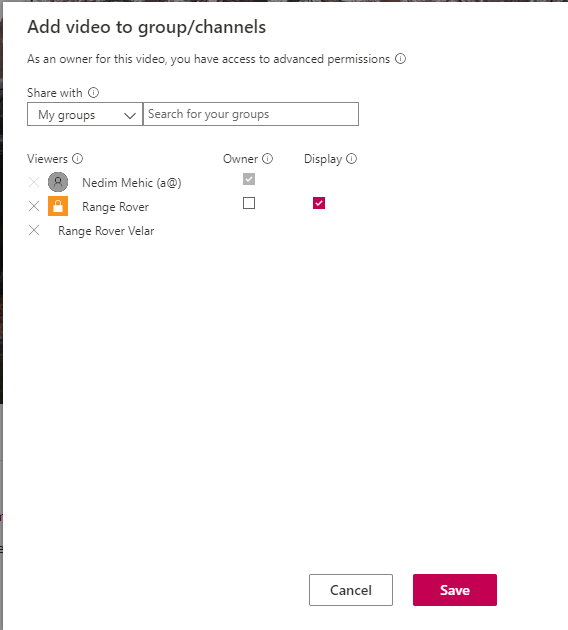Click the Cancel button
The image size is (568, 630).
click(x=351, y=590)
